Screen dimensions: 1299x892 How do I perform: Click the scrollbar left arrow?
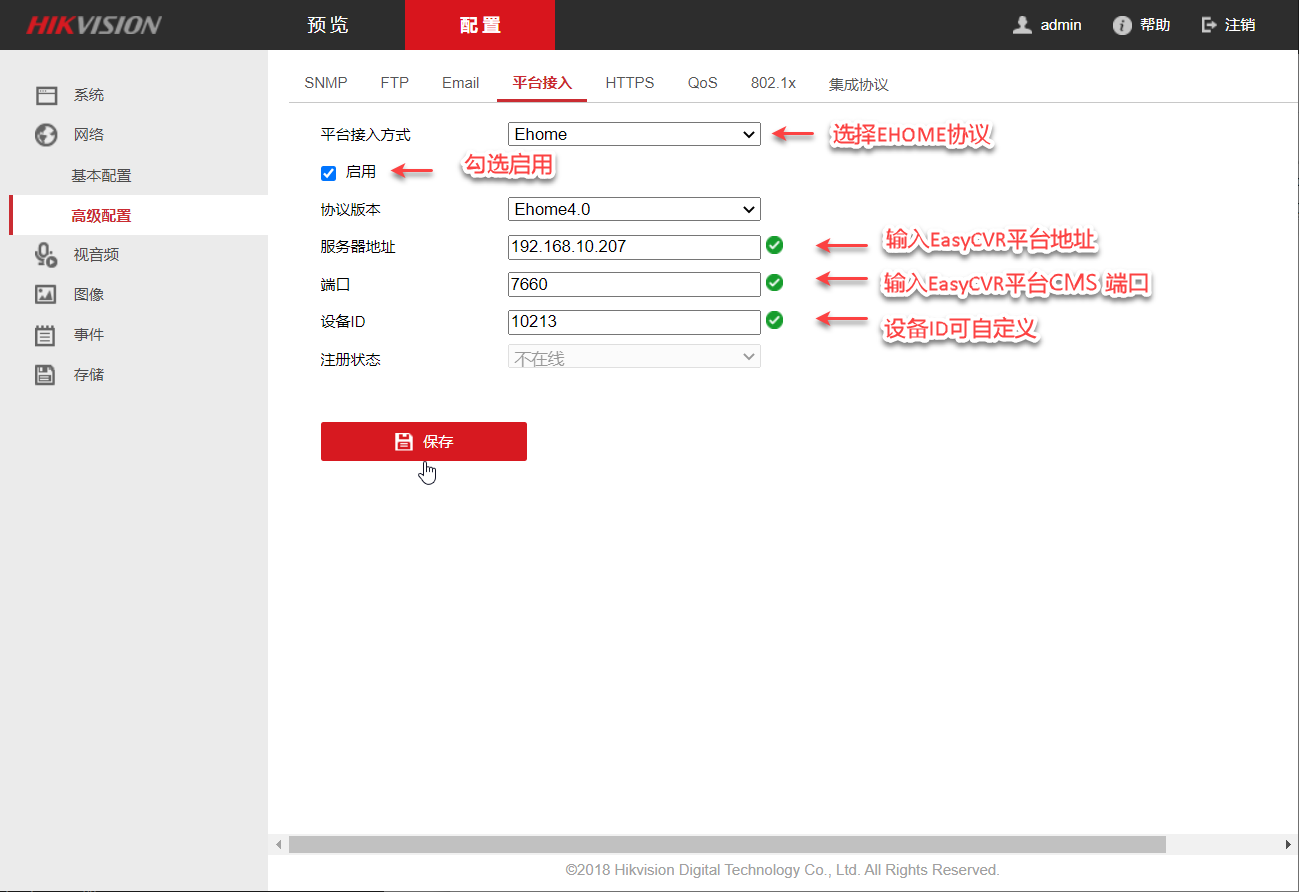pos(278,845)
